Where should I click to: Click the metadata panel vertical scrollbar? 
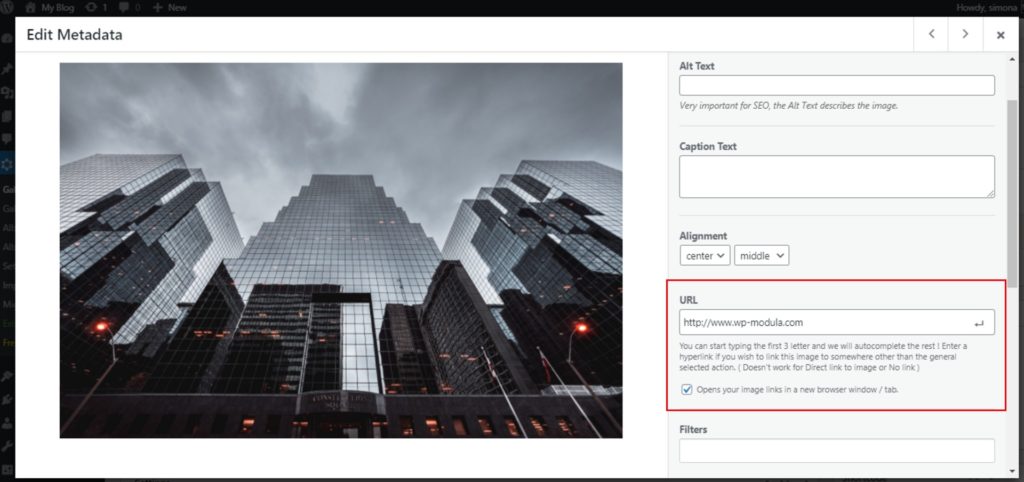pyautogui.click(x=1011, y=180)
